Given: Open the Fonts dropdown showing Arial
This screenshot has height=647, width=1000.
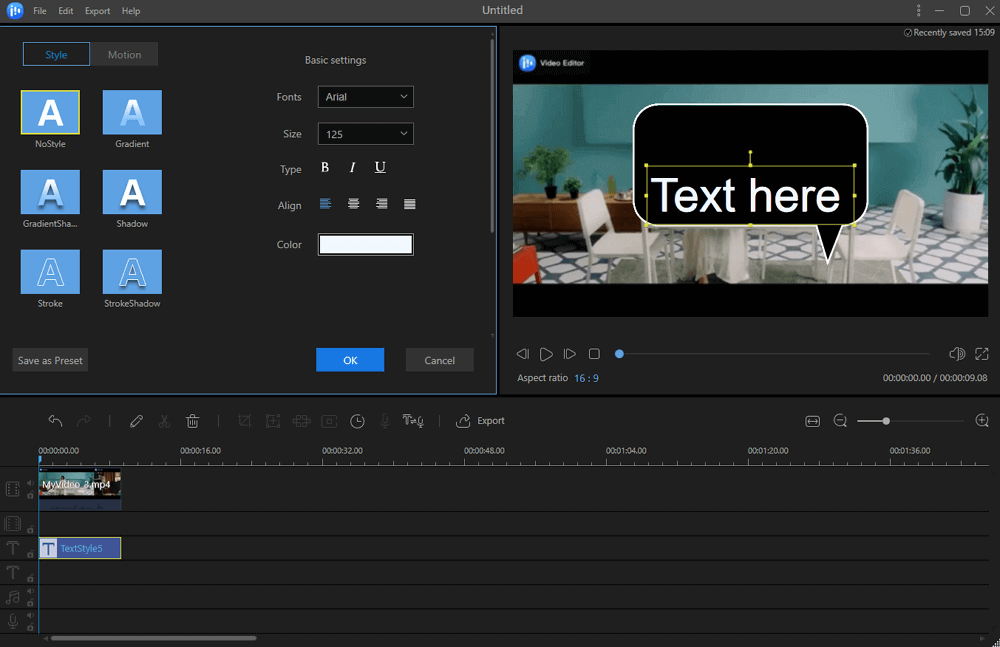Looking at the screenshot, I should click(365, 97).
